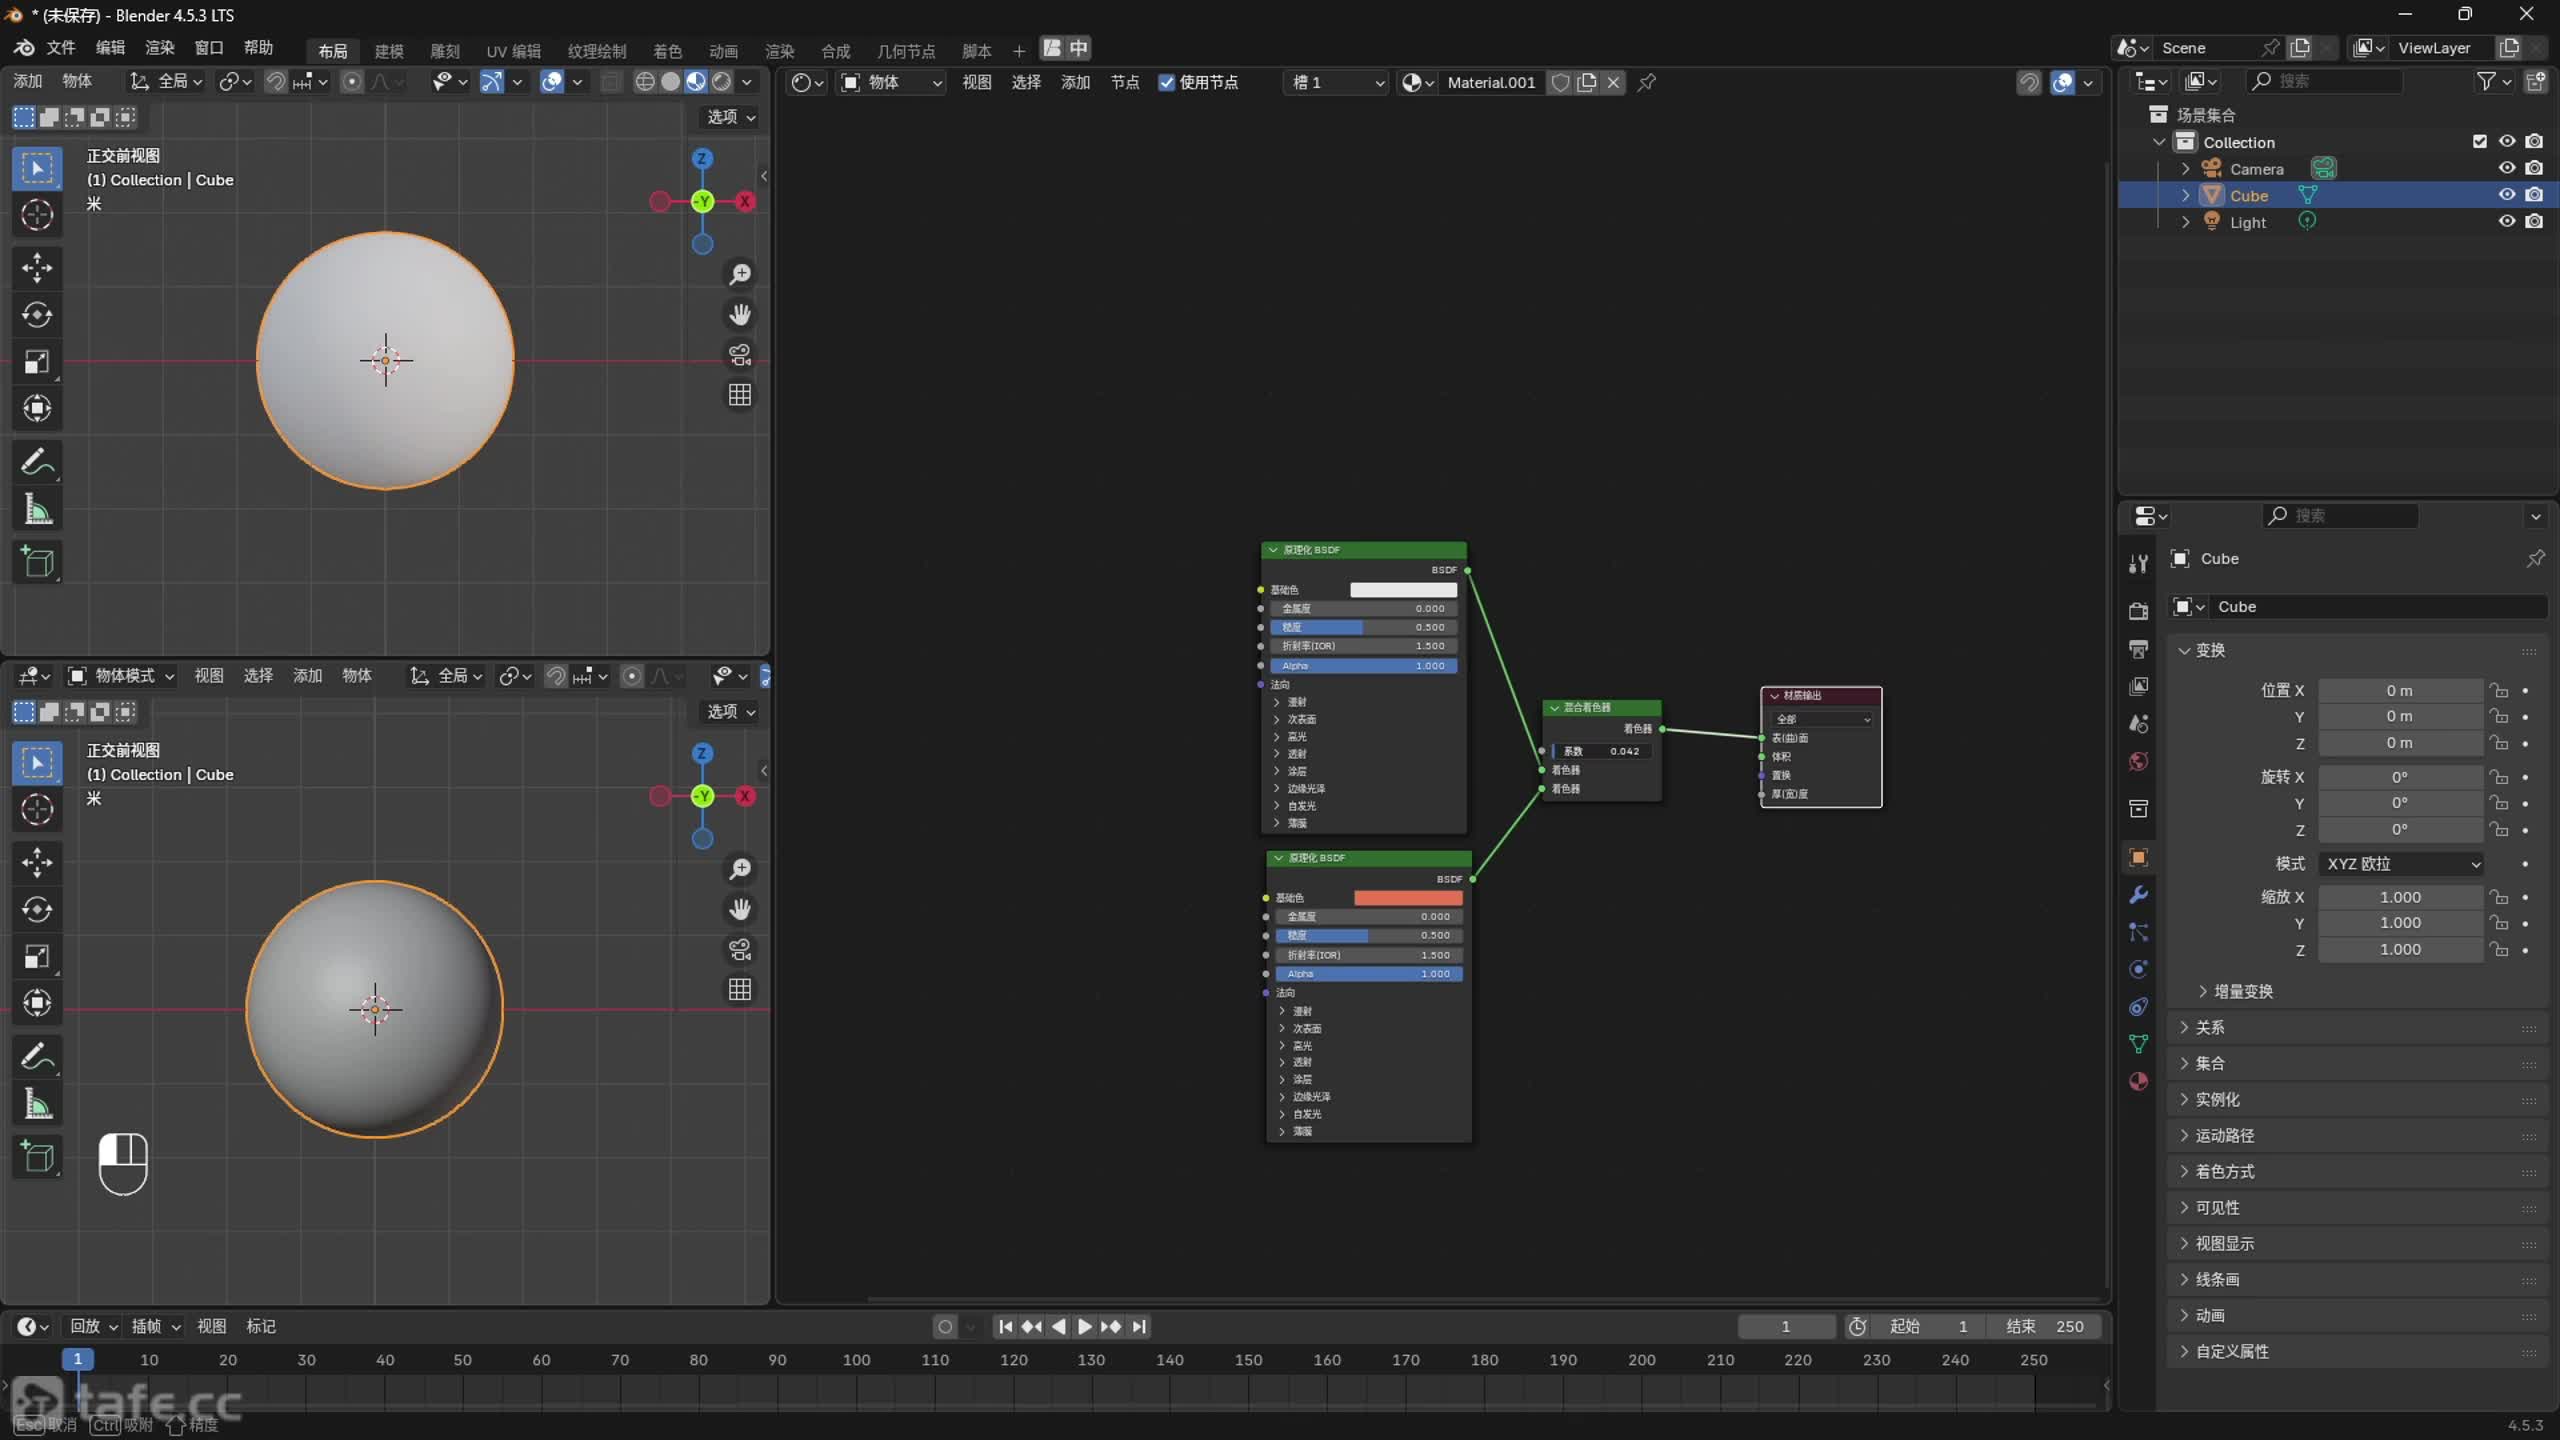2560x1440 pixels.
Task: Select the Rotate tool in top viewport
Action: pyautogui.click(x=37, y=315)
